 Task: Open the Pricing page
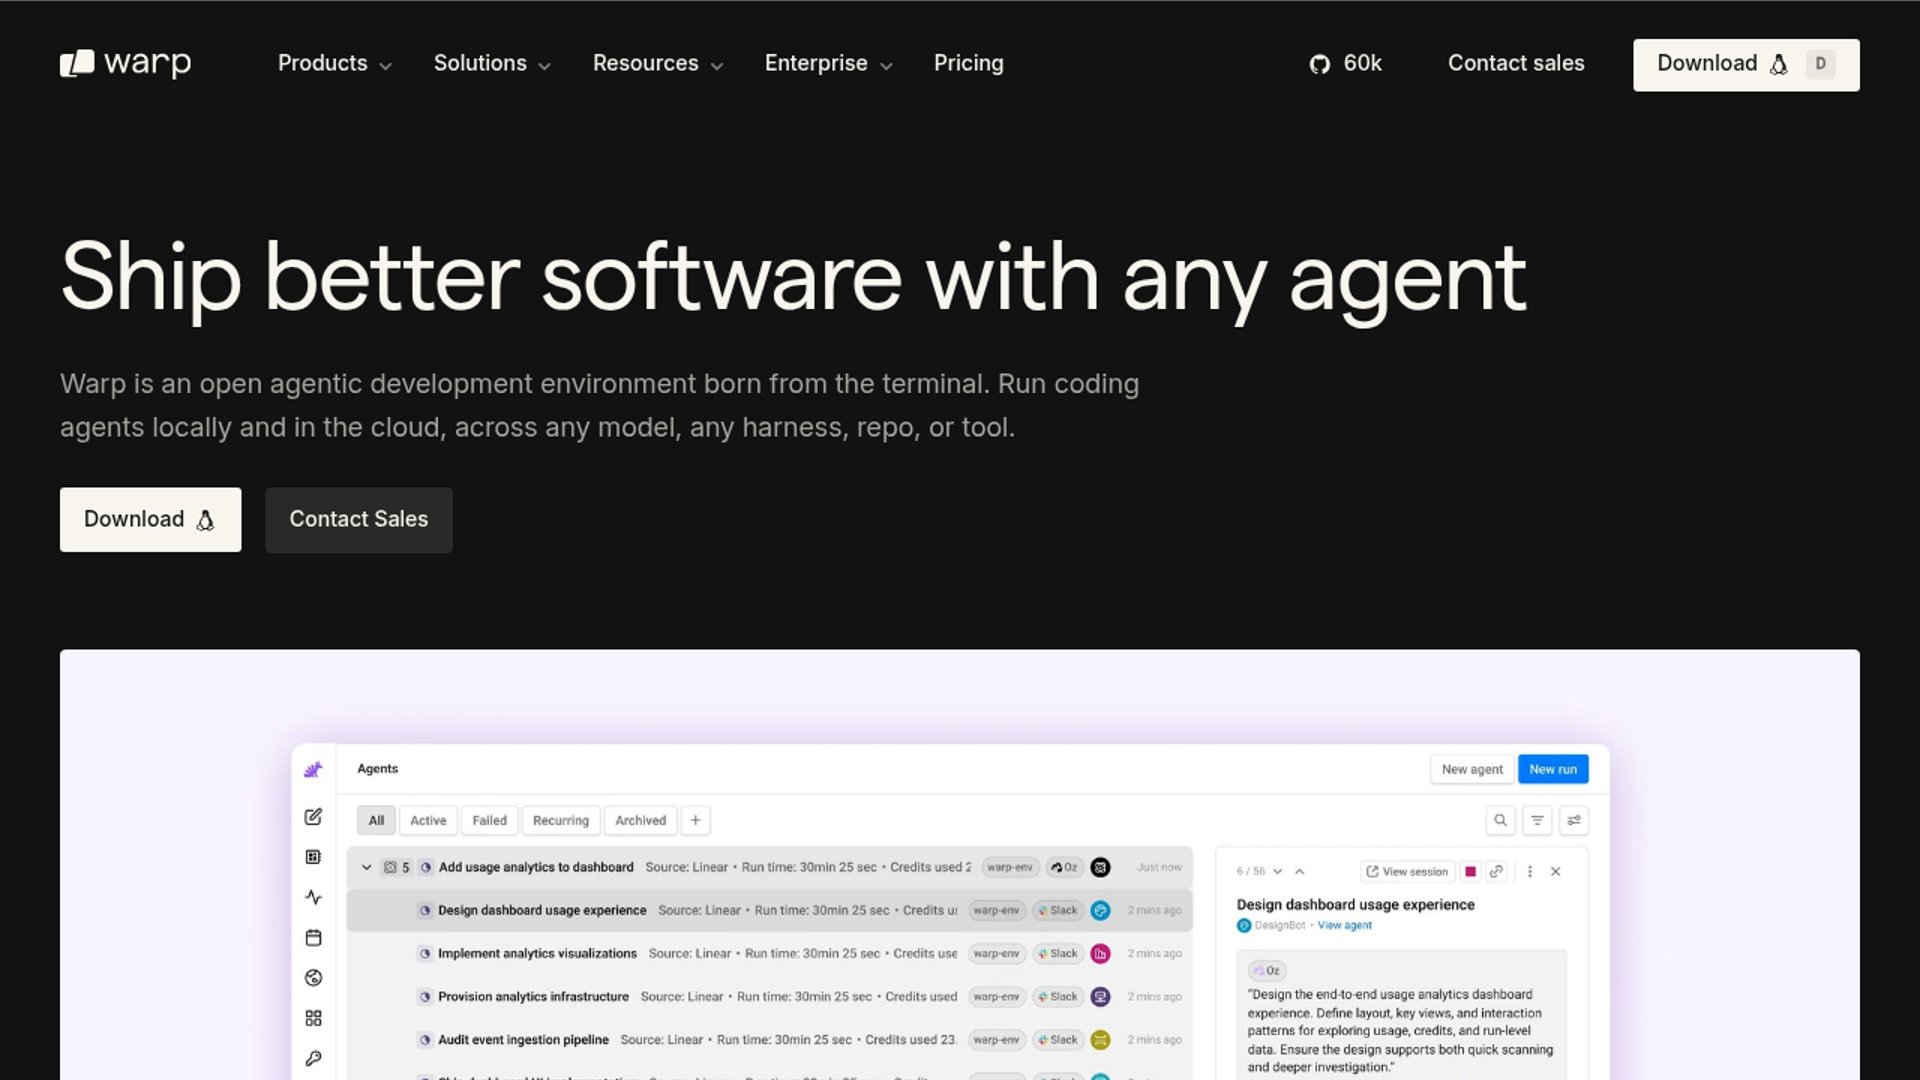[968, 63]
